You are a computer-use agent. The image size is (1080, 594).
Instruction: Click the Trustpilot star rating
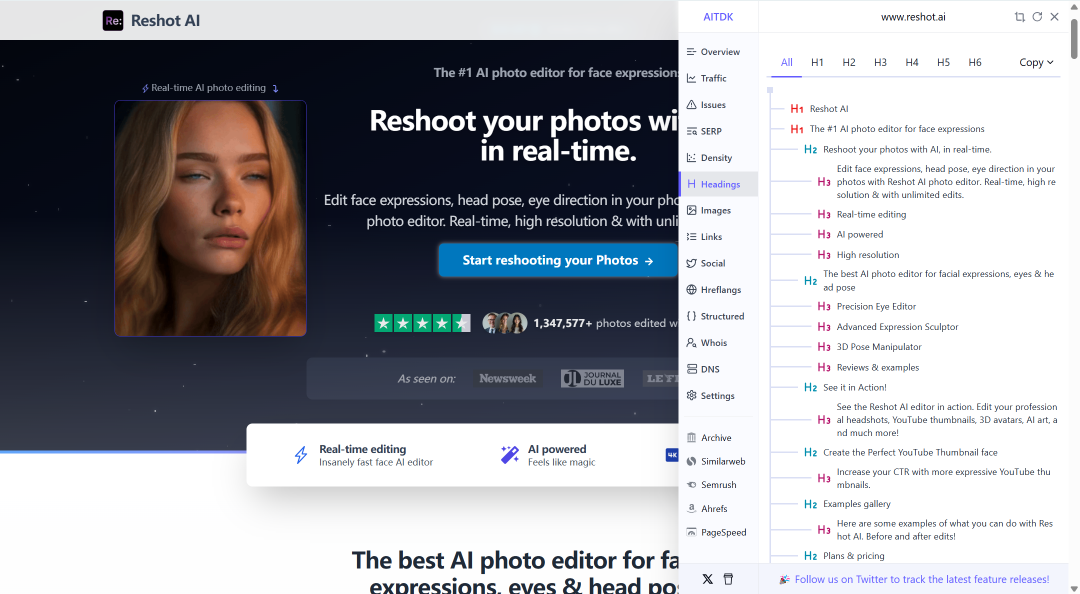click(422, 322)
